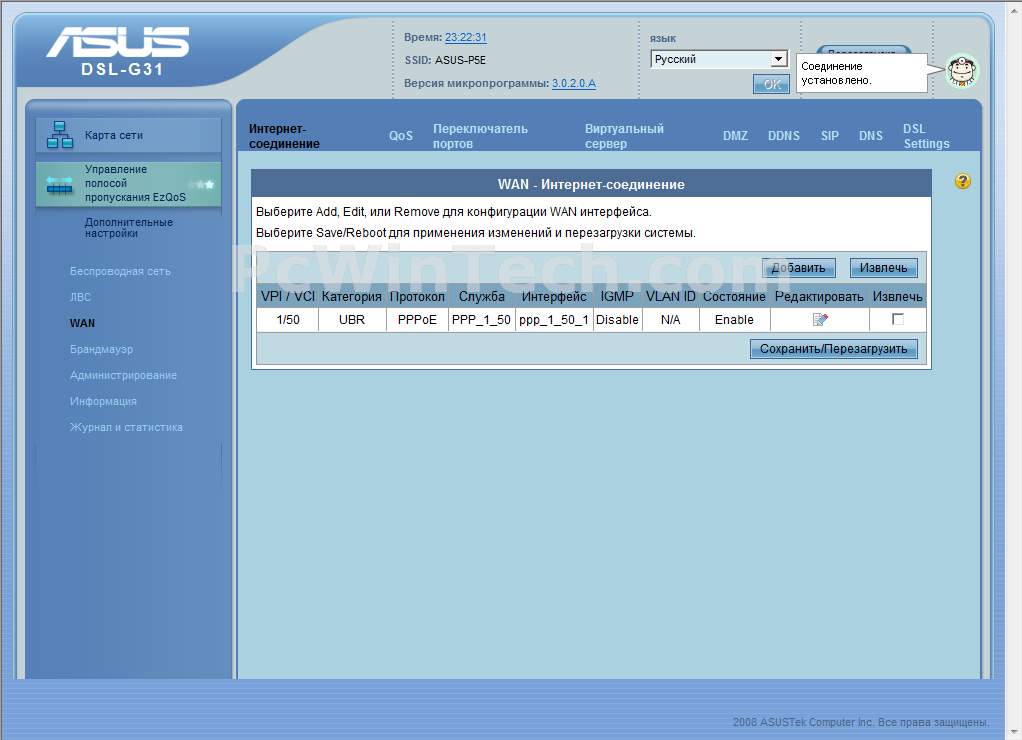The image size is (1022, 740).
Task: Click the Добавить button
Action: tap(798, 268)
